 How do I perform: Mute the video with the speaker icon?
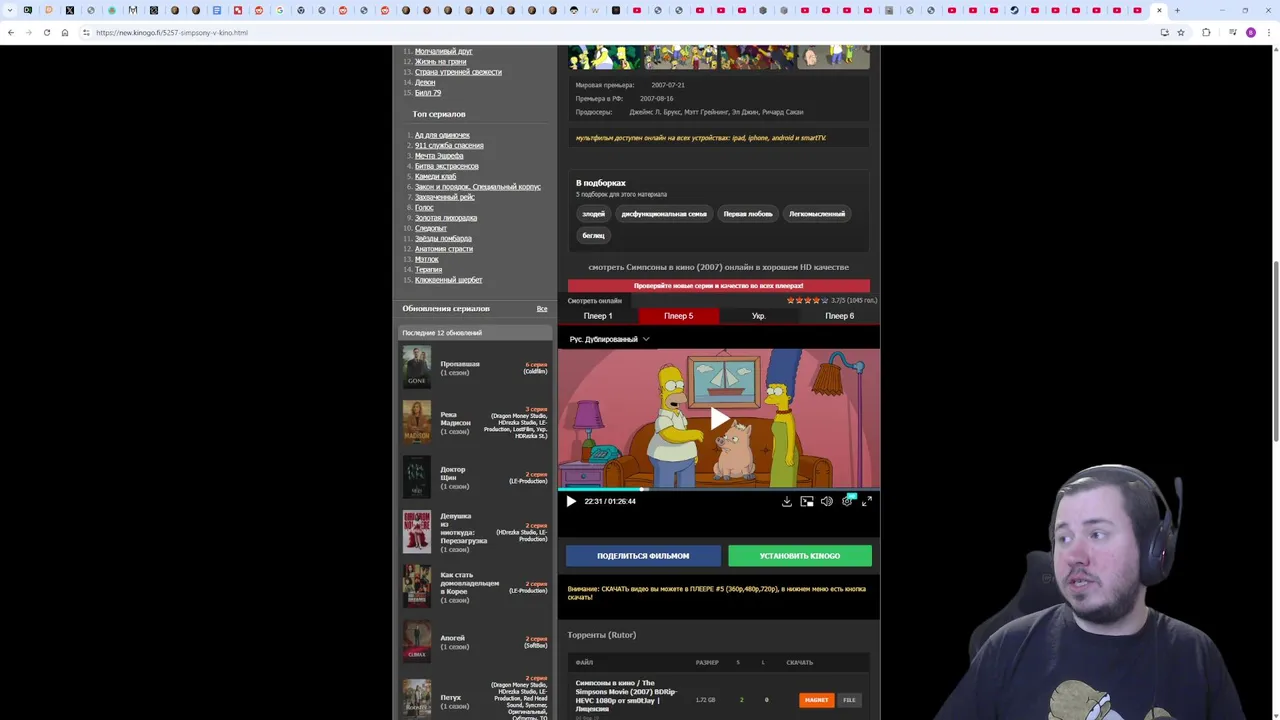pos(827,501)
